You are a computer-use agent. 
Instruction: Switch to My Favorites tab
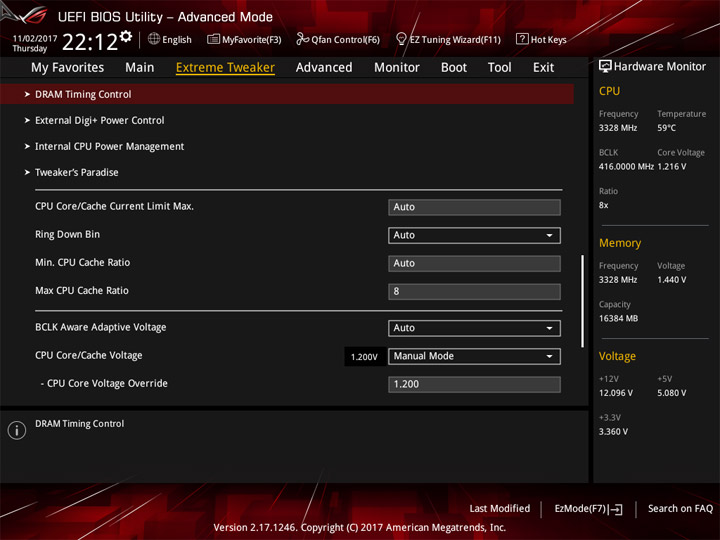coord(68,68)
